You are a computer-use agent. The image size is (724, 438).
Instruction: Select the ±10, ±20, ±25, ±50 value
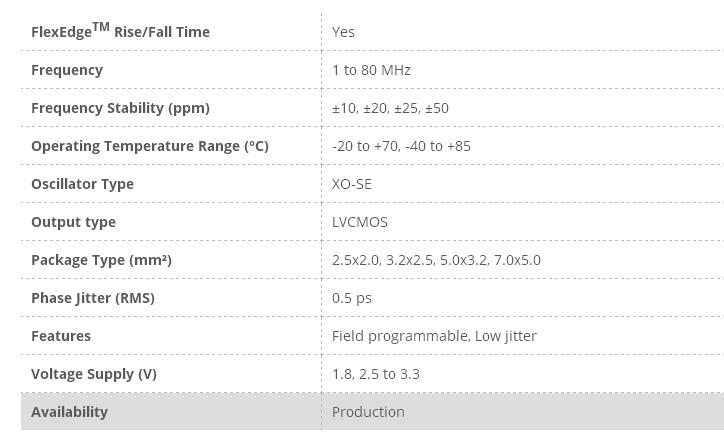(390, 108)
